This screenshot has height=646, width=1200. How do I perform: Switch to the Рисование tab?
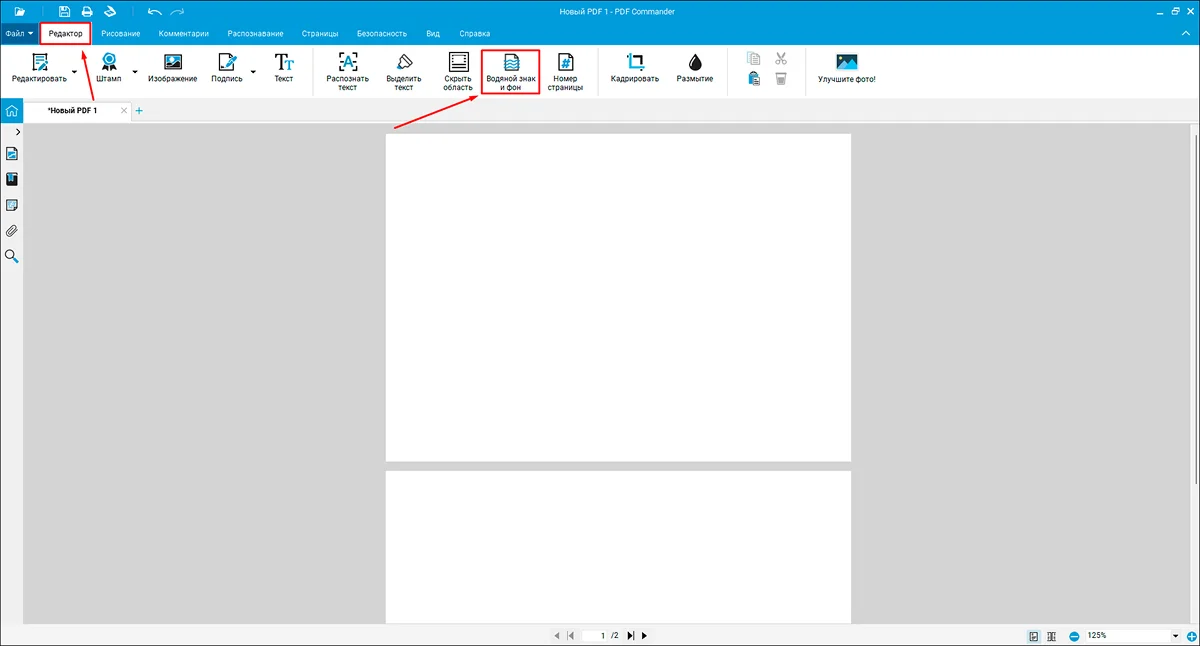pos(120,33)
